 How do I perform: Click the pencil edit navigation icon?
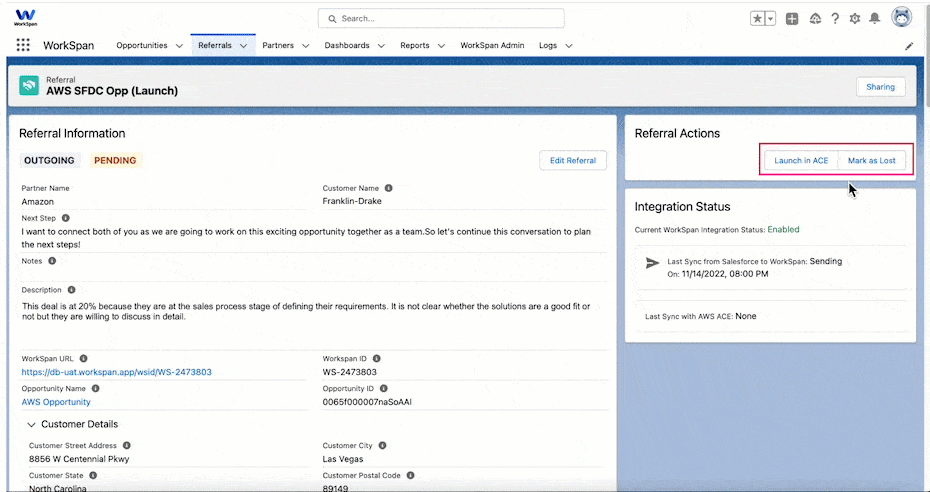(909, 46)
